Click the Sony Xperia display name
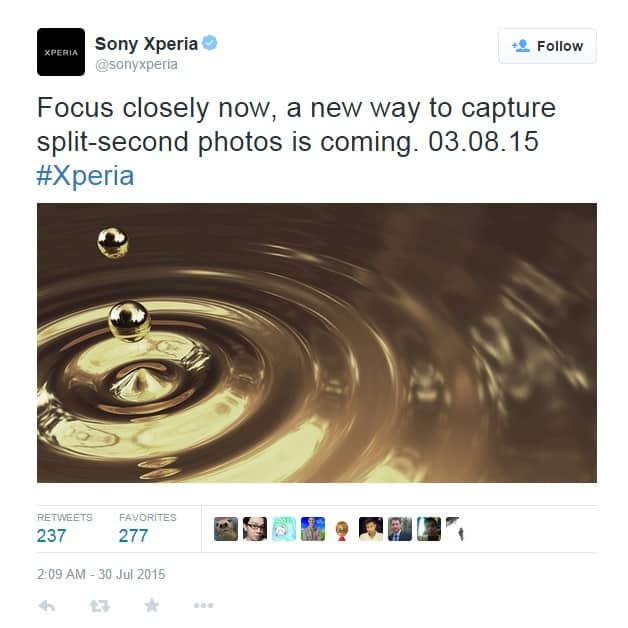The height and width of the screenshot is (628, 628). (x=147, y=44)
